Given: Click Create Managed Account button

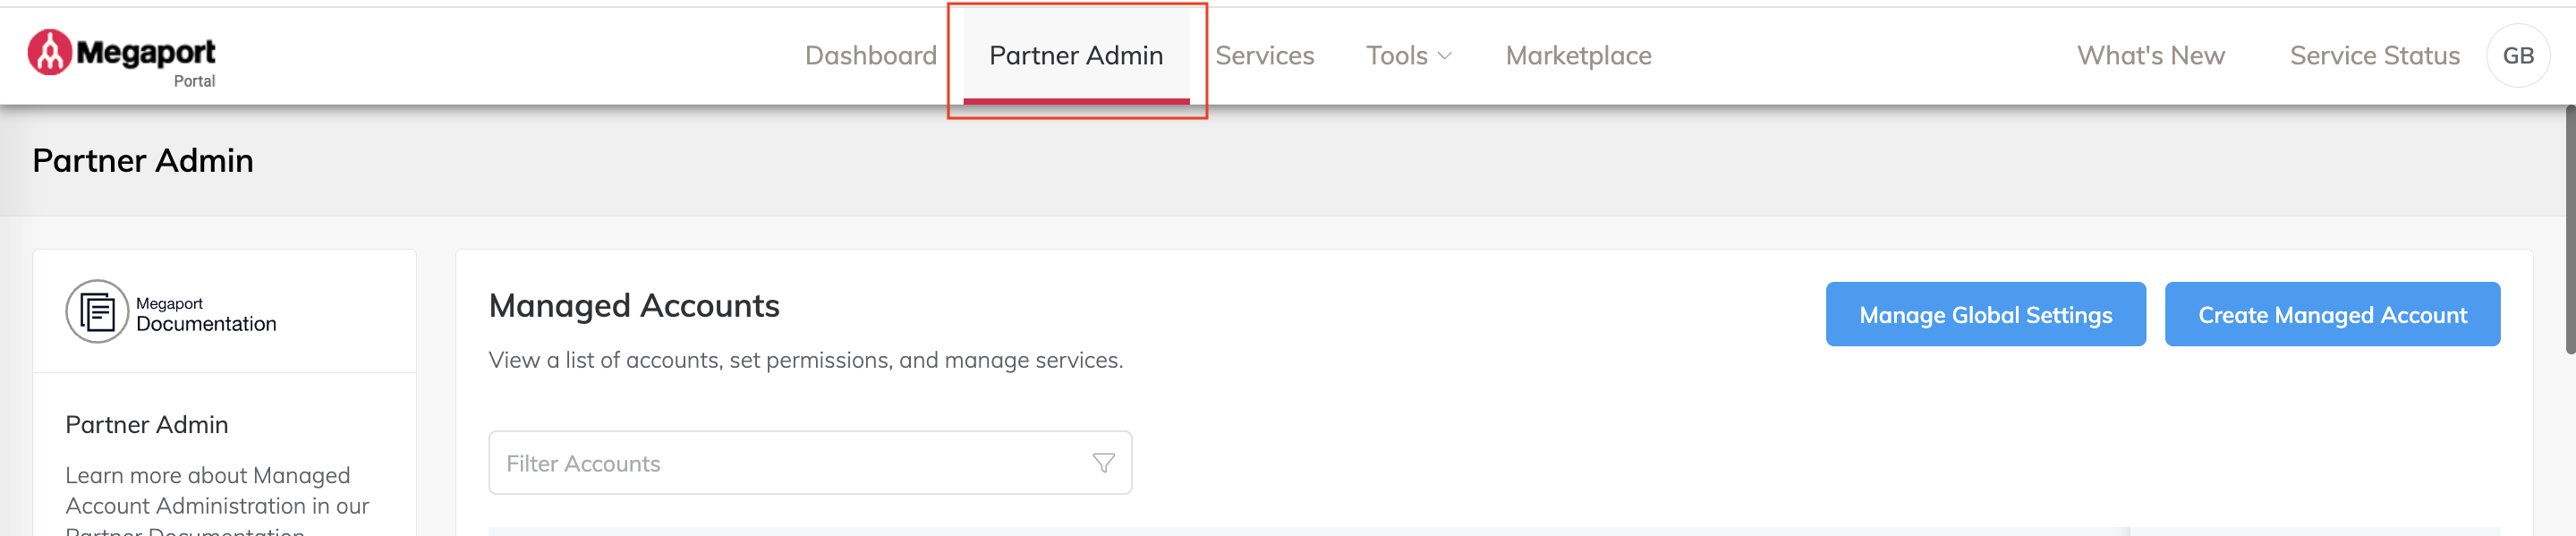Looking at the screenshot, I should click(2332, 315).
